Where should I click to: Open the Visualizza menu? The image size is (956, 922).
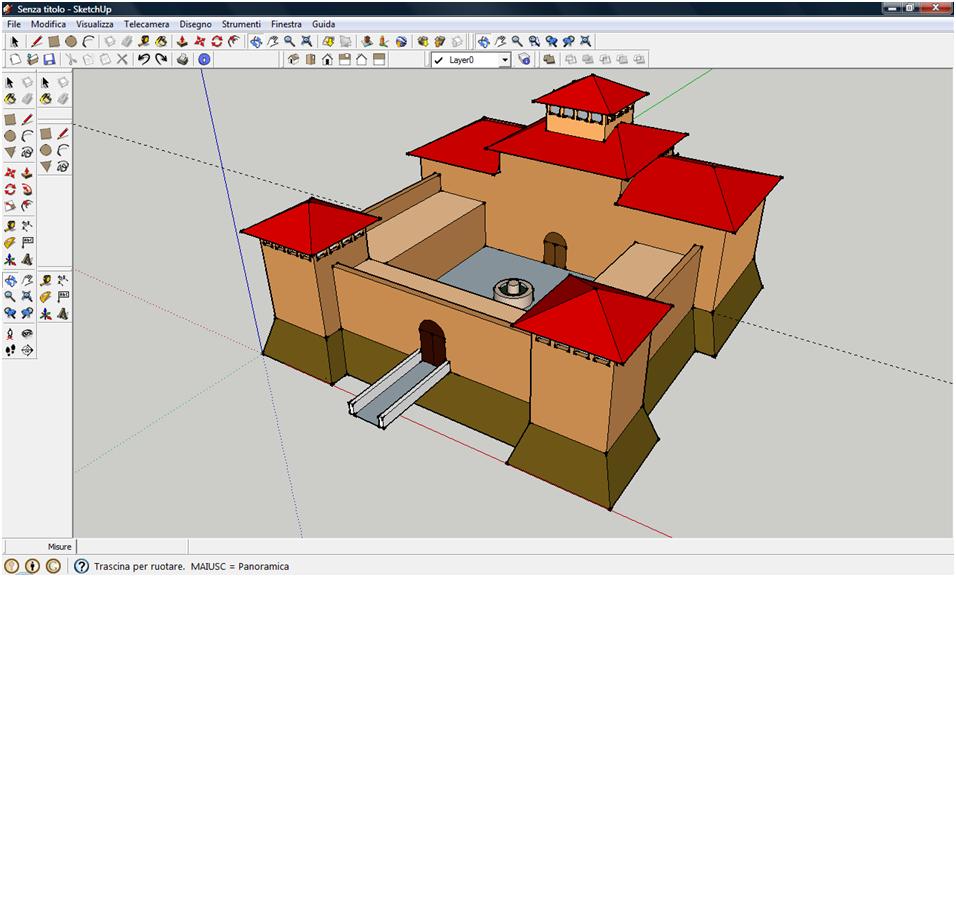(x=95, y=24)
